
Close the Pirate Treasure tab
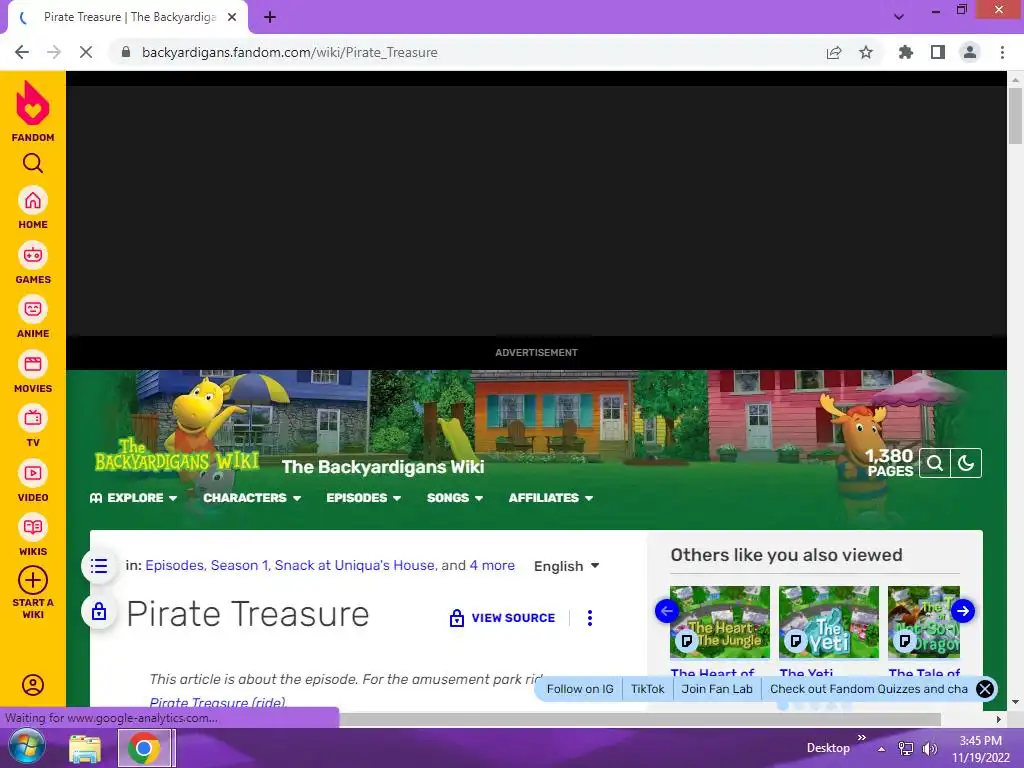click(x=232, y=17)
